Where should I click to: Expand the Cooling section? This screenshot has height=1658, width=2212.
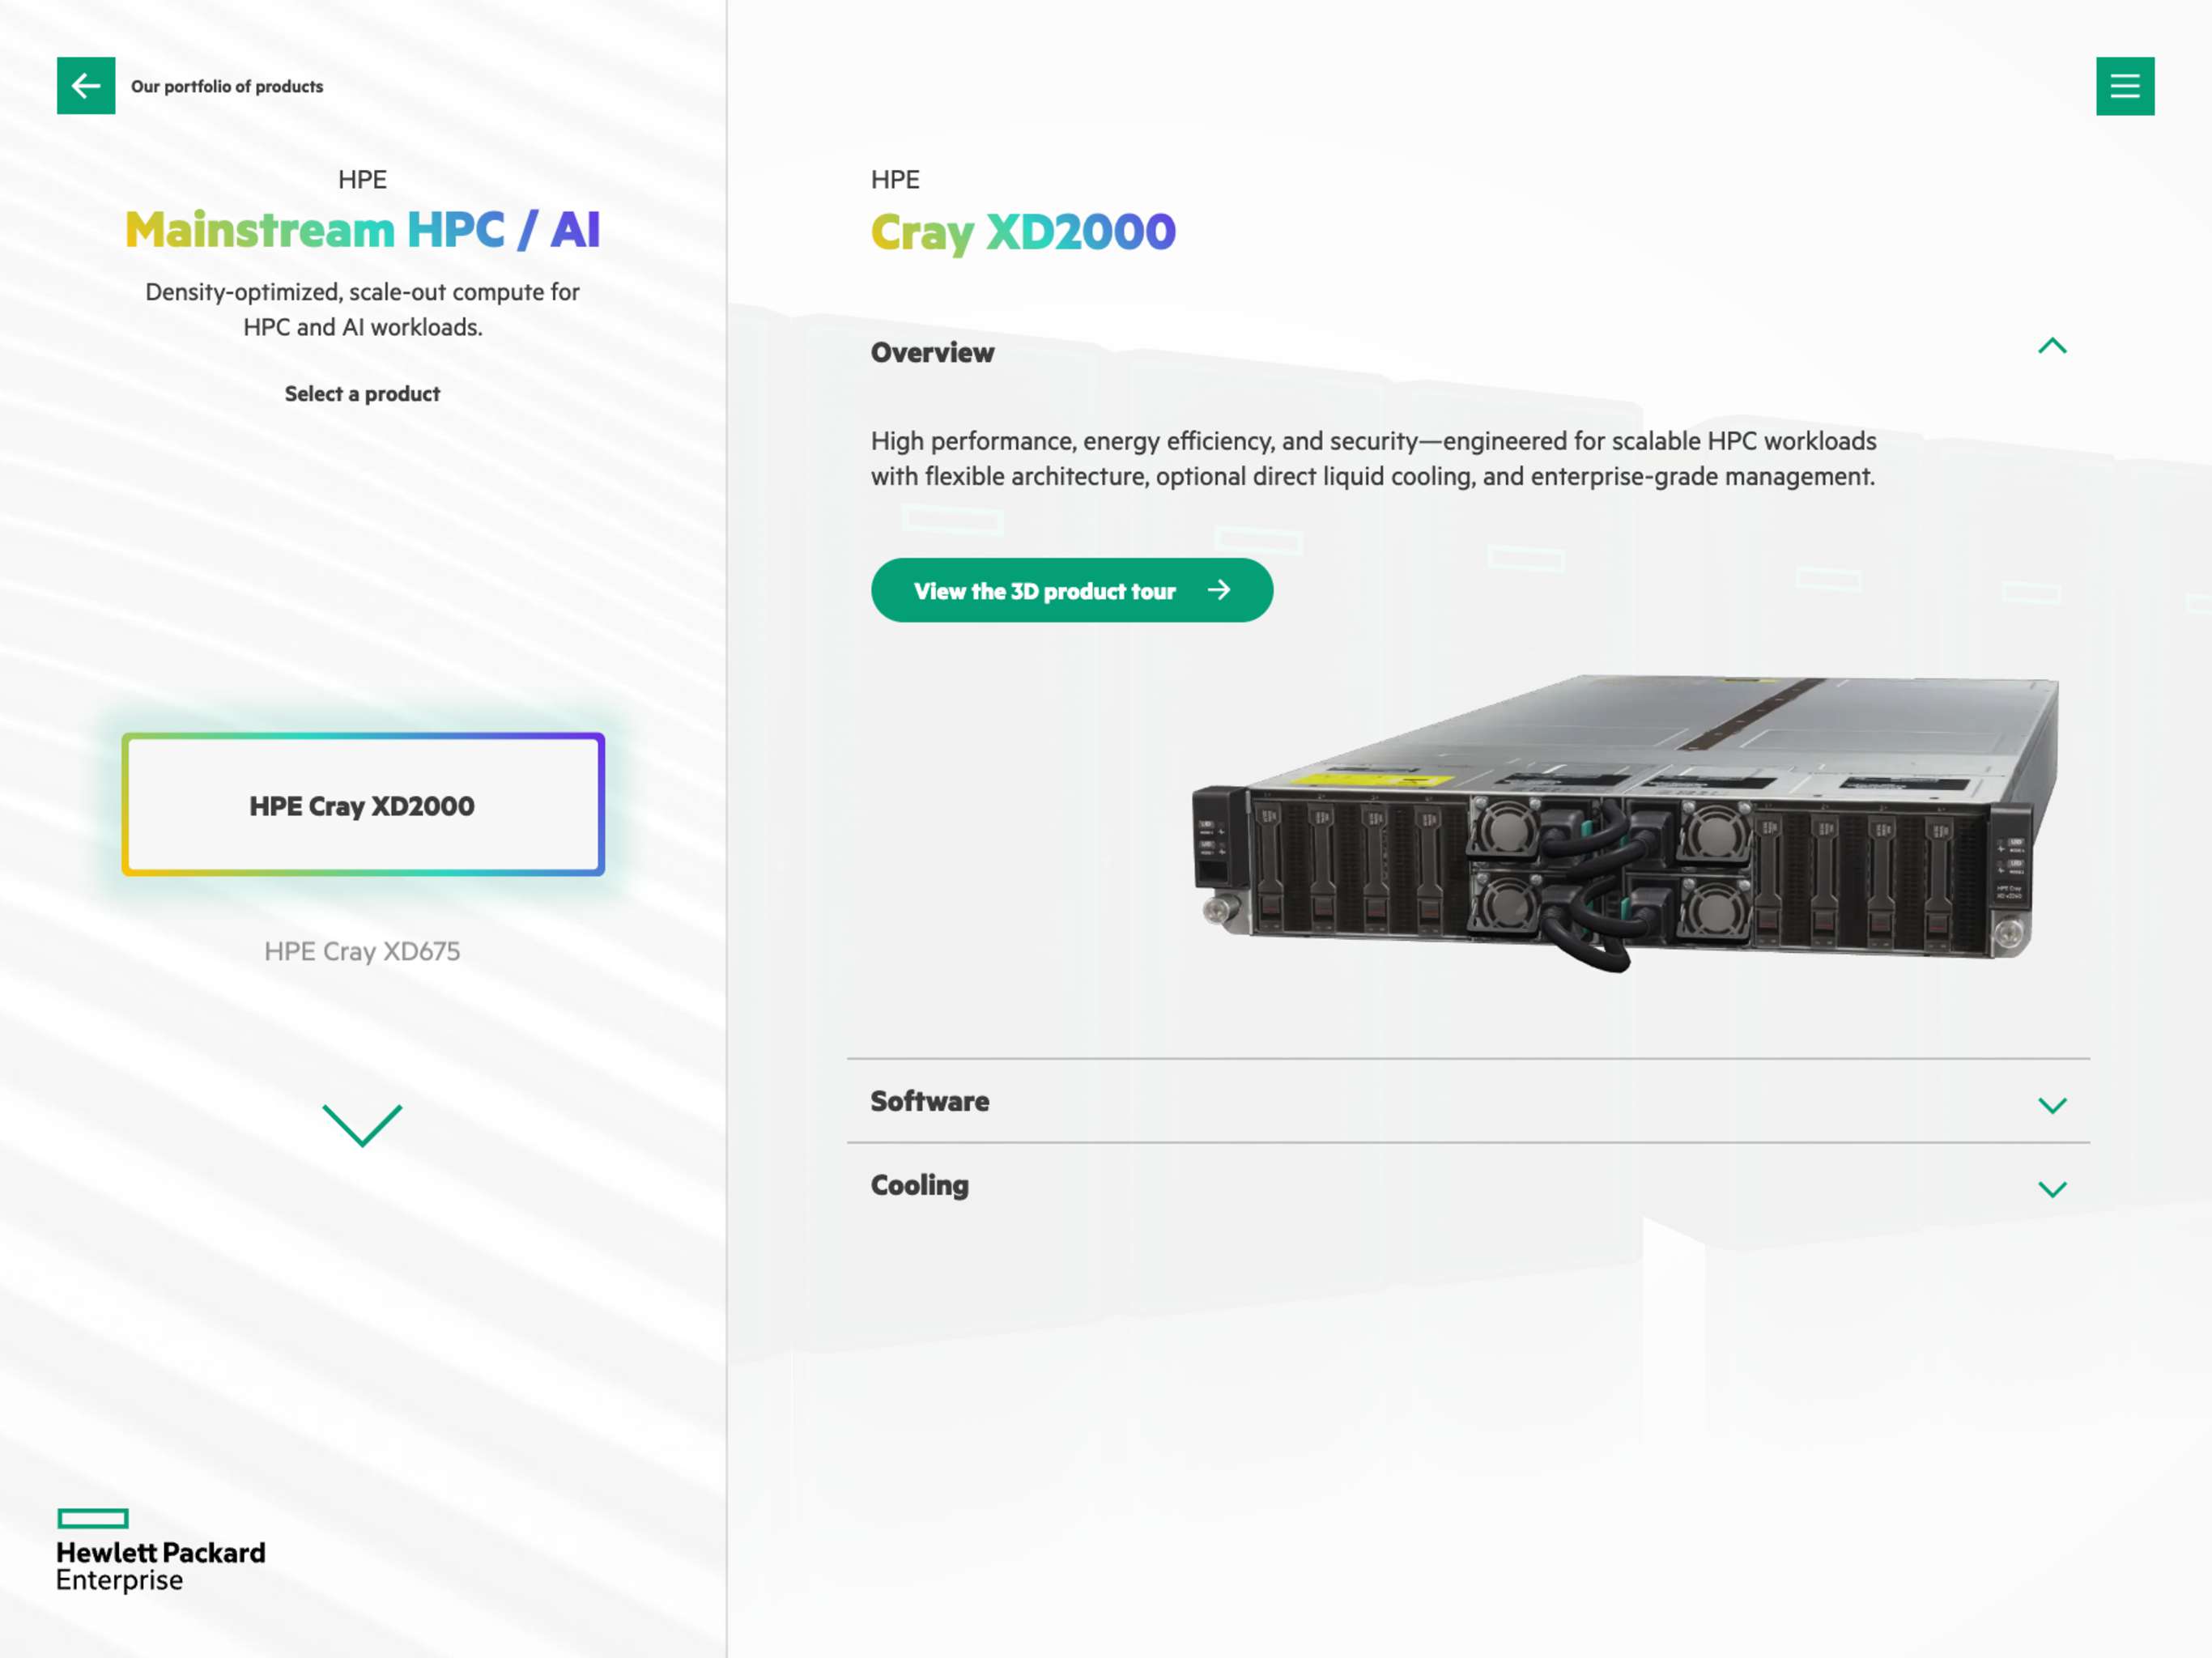[x=1468, y=1185]
